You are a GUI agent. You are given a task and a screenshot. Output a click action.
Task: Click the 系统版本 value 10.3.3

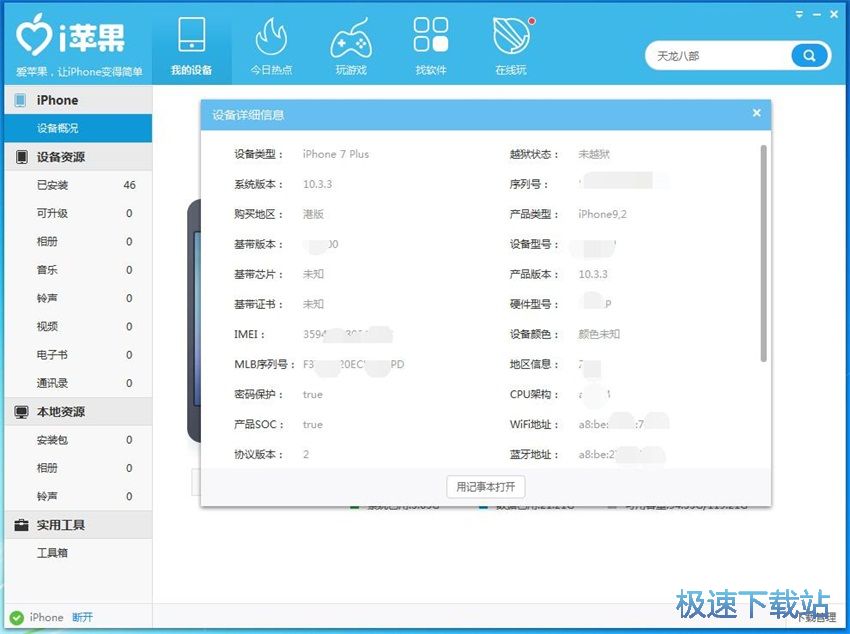318,184
